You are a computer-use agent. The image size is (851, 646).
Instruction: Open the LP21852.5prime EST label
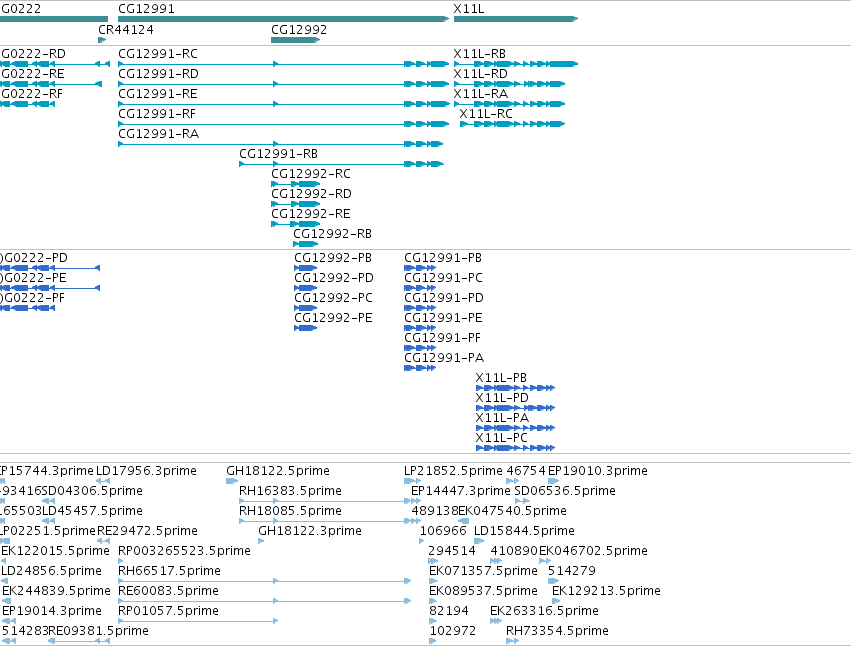point(453,471)
